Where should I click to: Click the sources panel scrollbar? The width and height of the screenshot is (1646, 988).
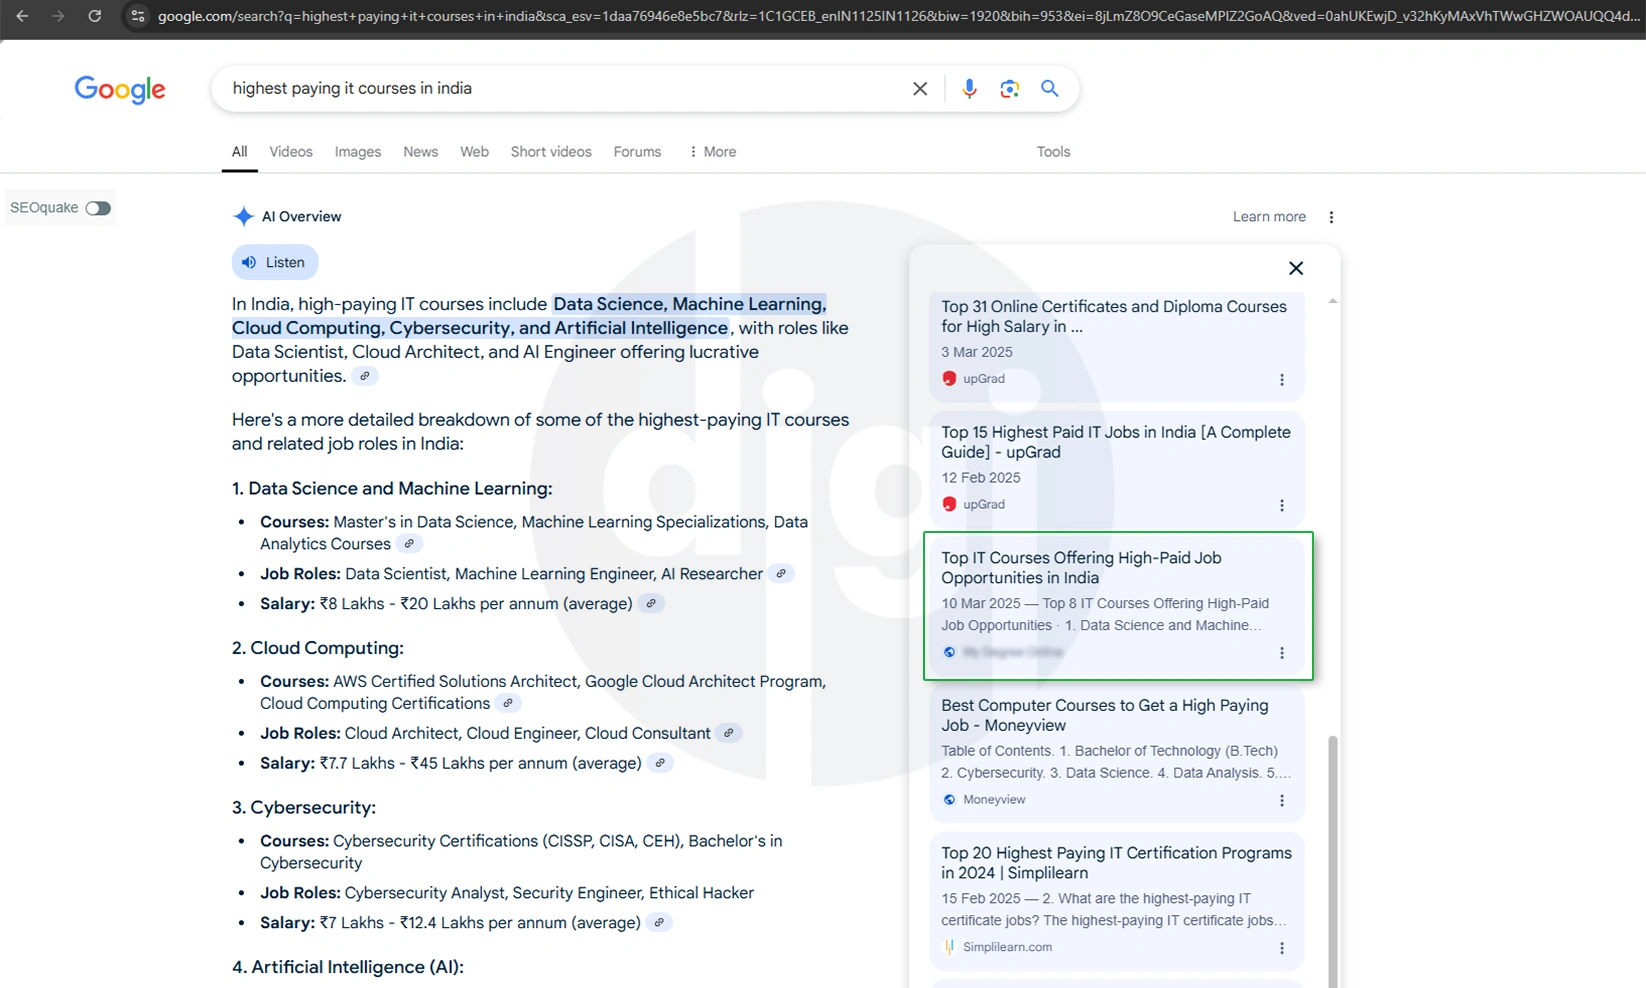pos(1332,861)
